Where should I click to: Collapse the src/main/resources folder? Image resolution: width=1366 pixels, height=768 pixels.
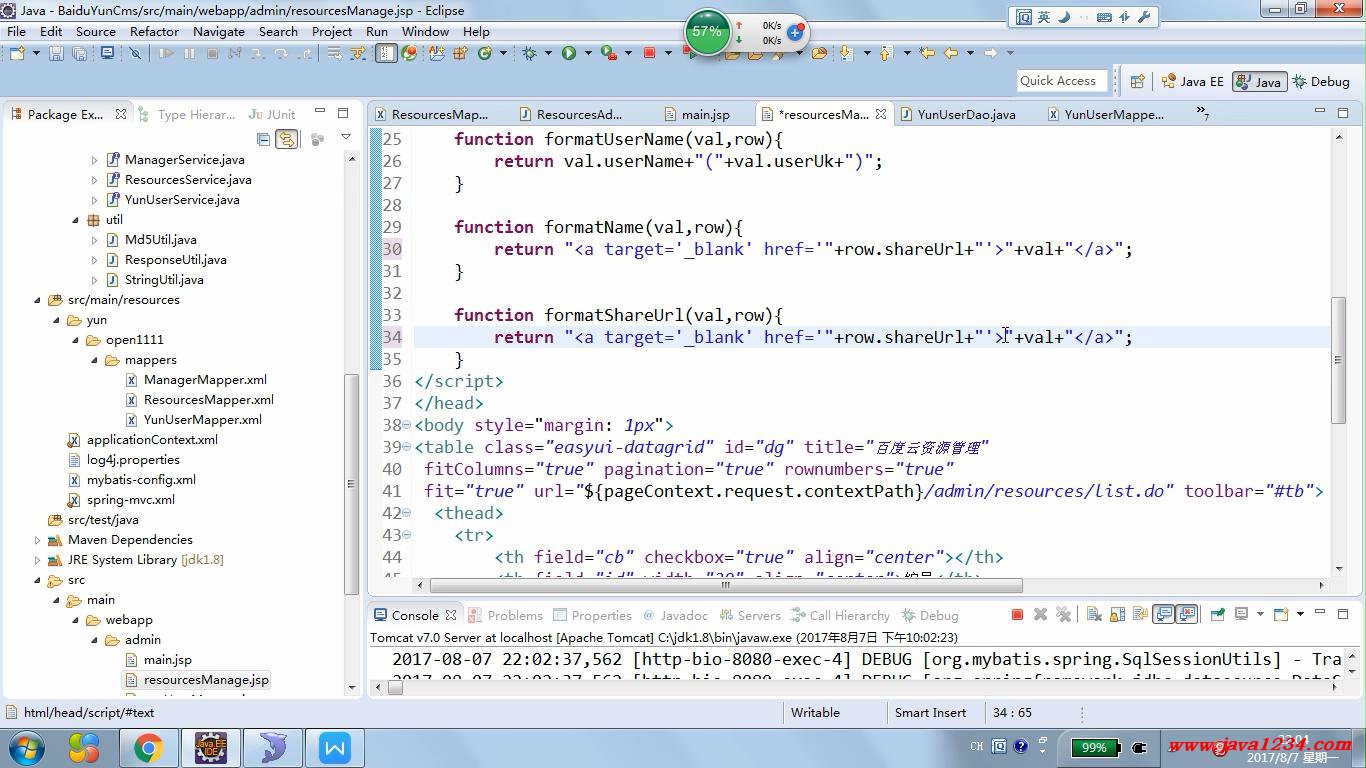38,300
